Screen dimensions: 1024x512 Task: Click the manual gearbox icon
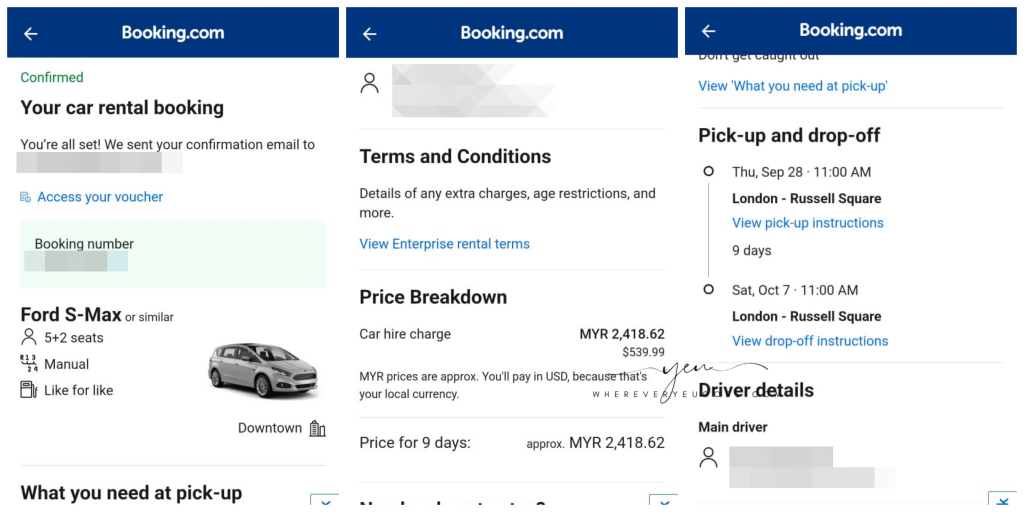(29, 363)
